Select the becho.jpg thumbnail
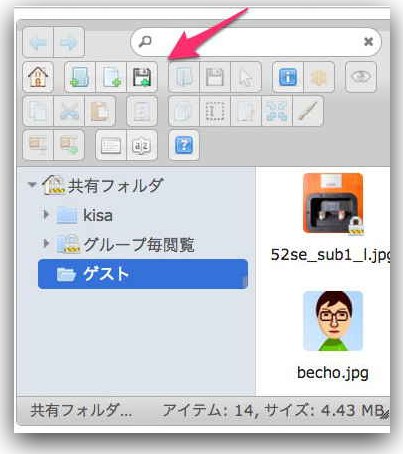403x454 pixels. (x=333, y=321)
